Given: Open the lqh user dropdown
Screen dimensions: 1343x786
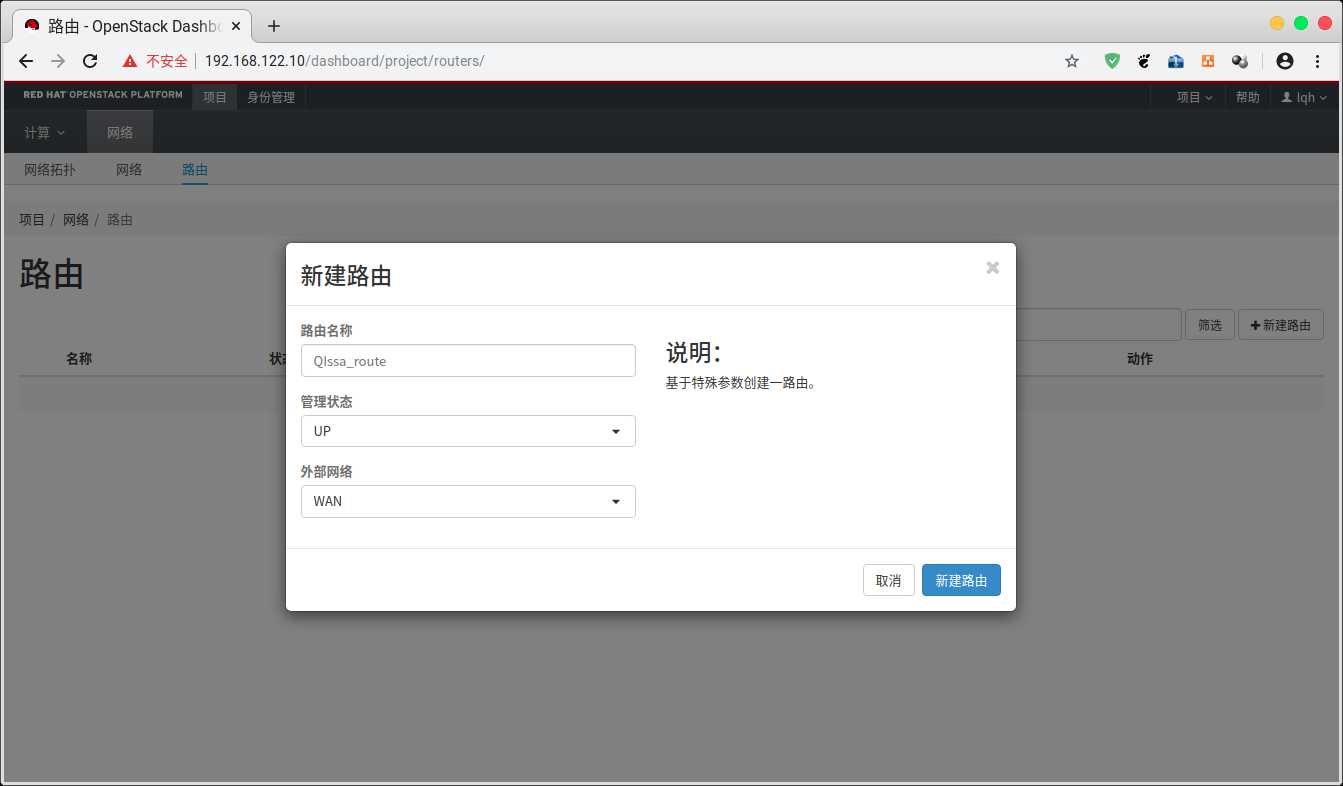Looking at the screenshot, I should [1304, 97].
